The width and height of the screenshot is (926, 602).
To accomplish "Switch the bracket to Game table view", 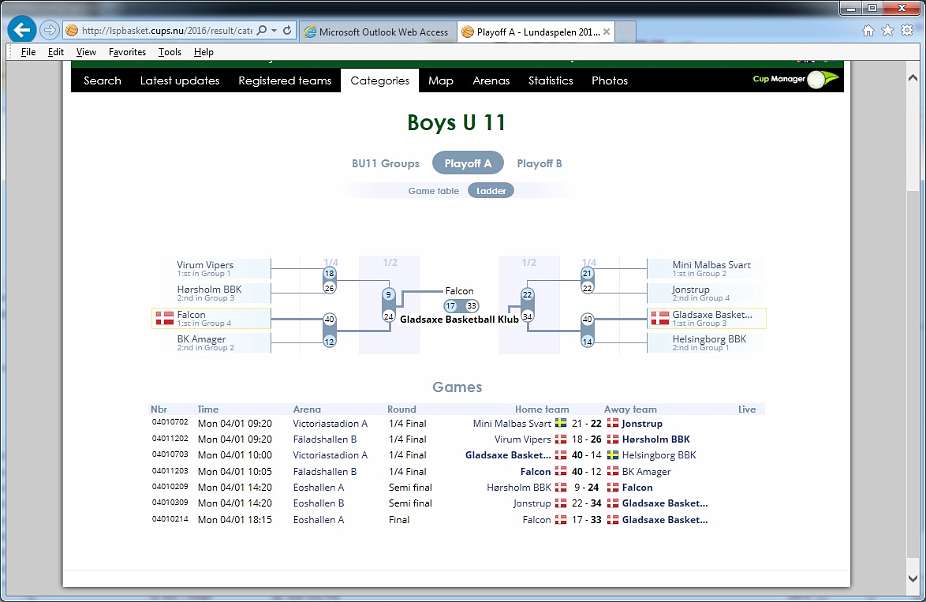I will click(x=433, y=190).
